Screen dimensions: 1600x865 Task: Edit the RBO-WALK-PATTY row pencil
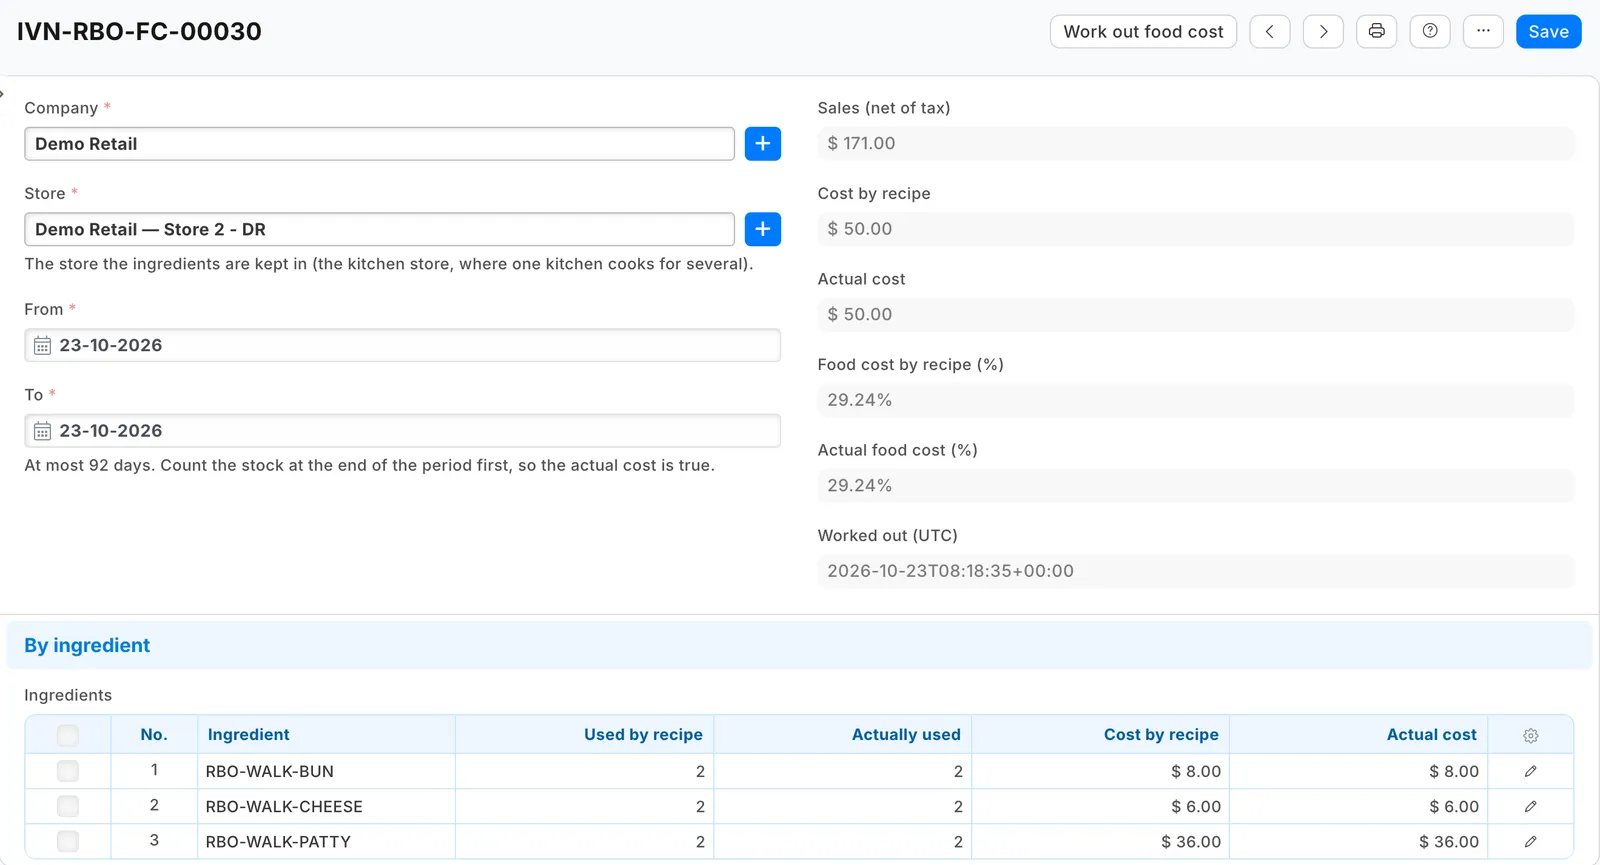coord(1531,841)
